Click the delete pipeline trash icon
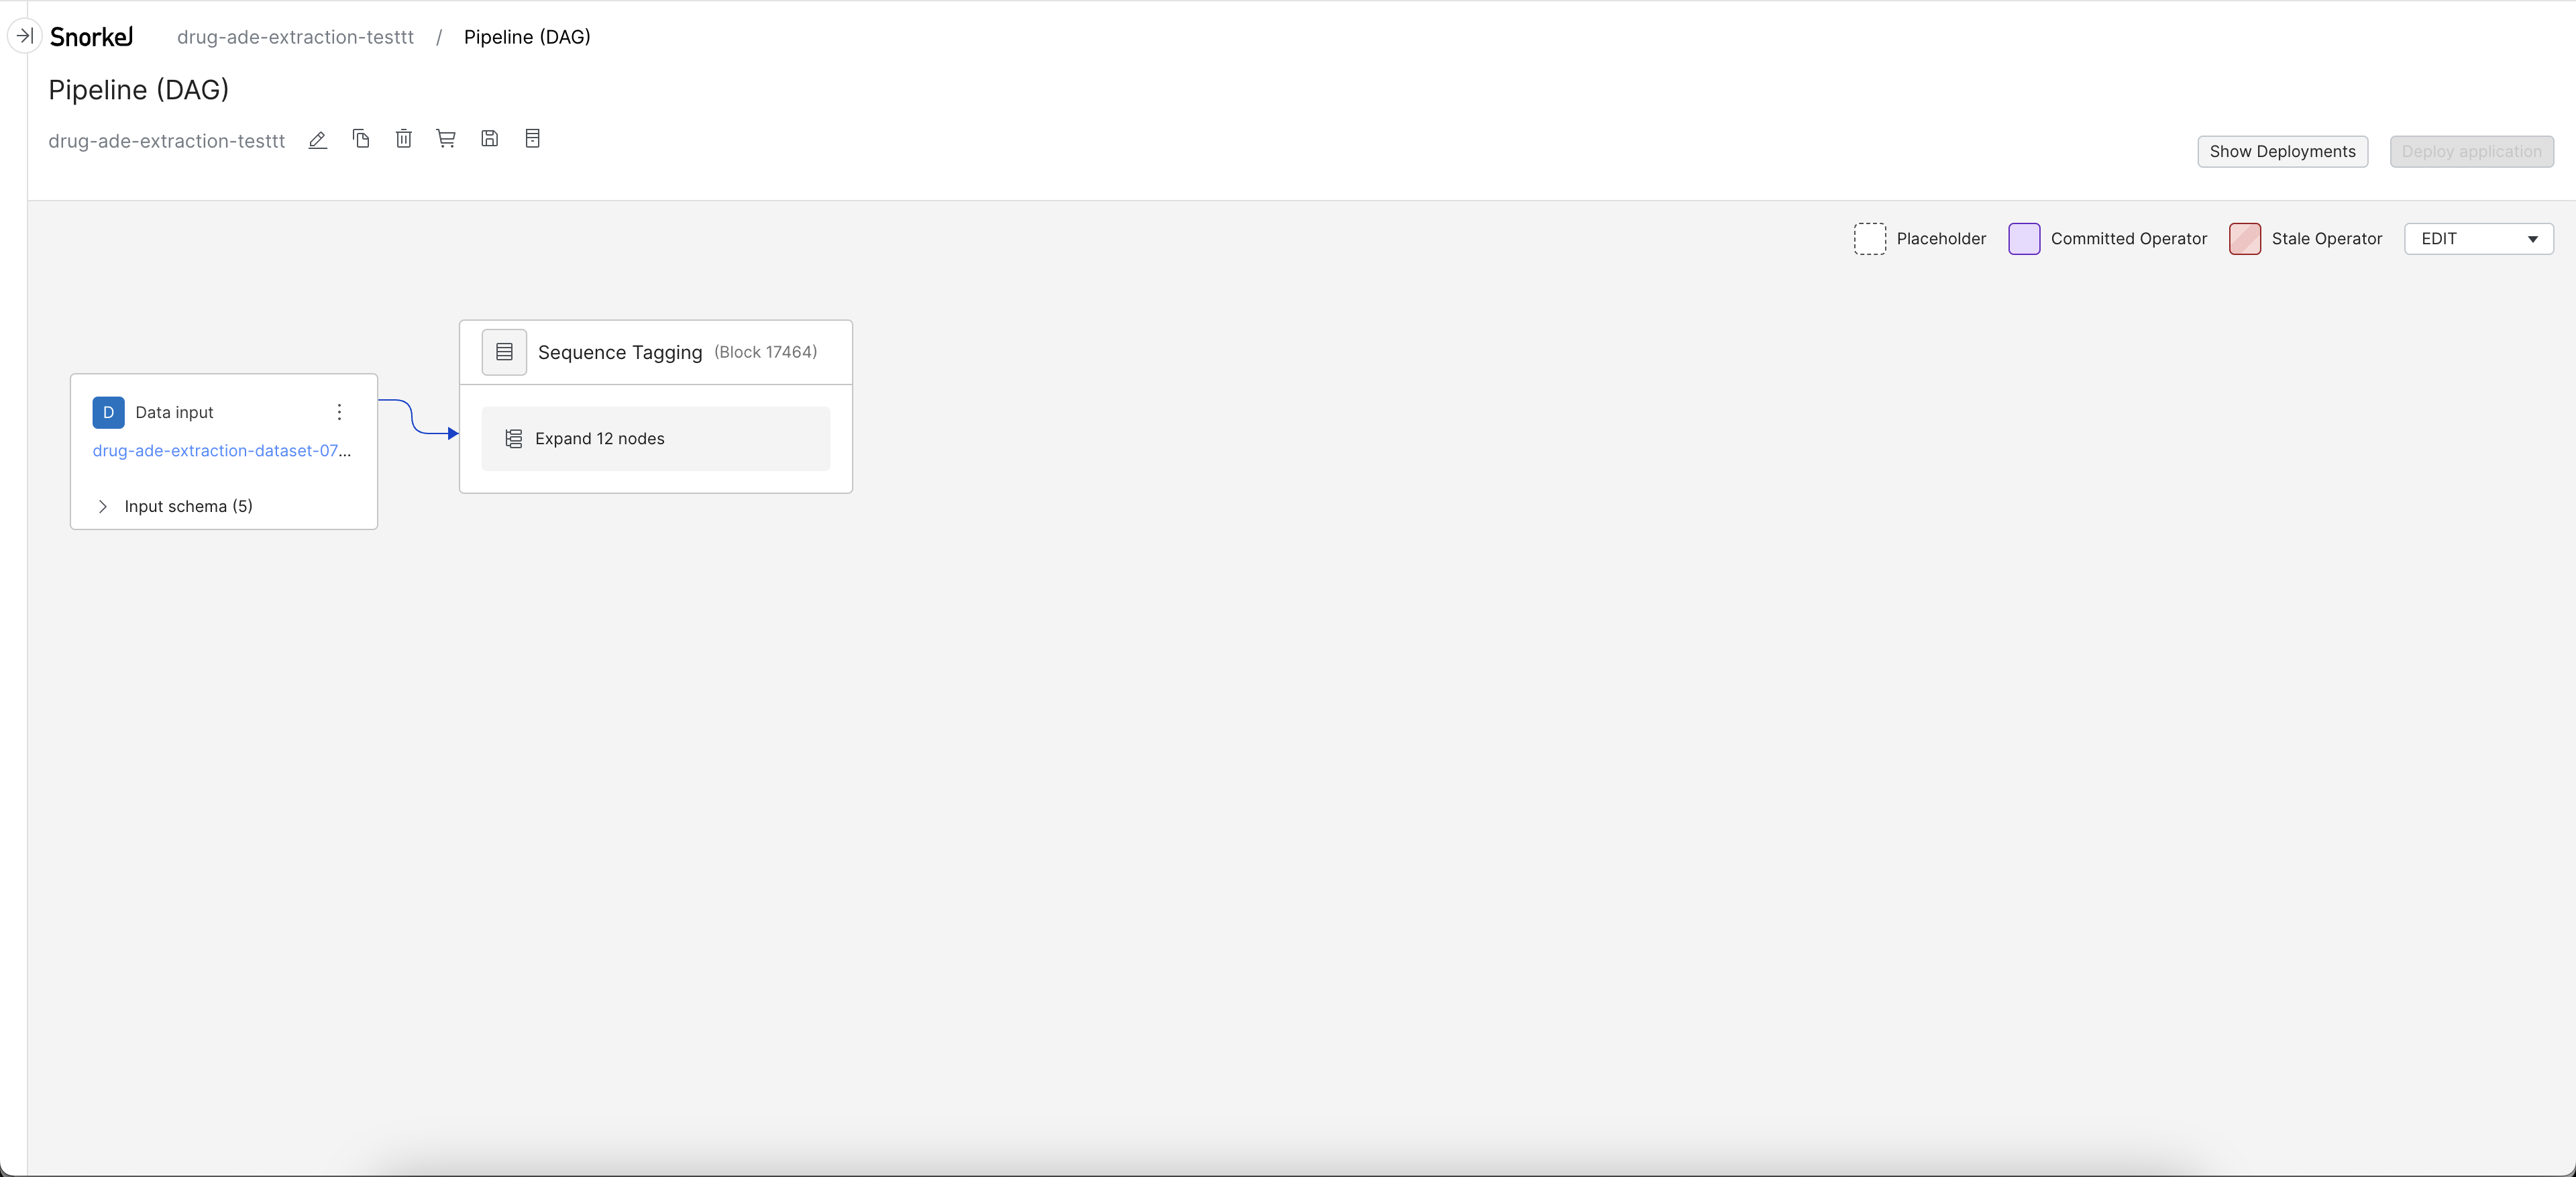 pos(404,140)
